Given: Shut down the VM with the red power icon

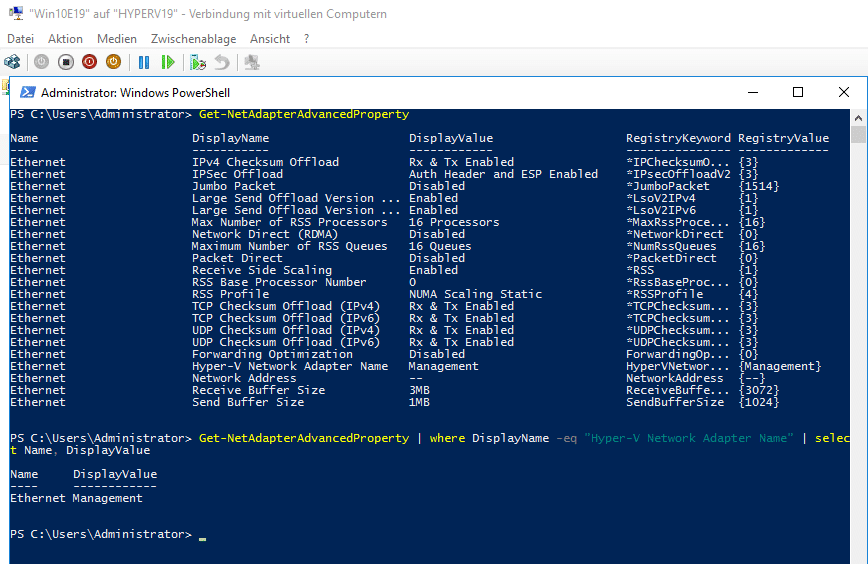Looking at the screenshot, I should point(90,62).
